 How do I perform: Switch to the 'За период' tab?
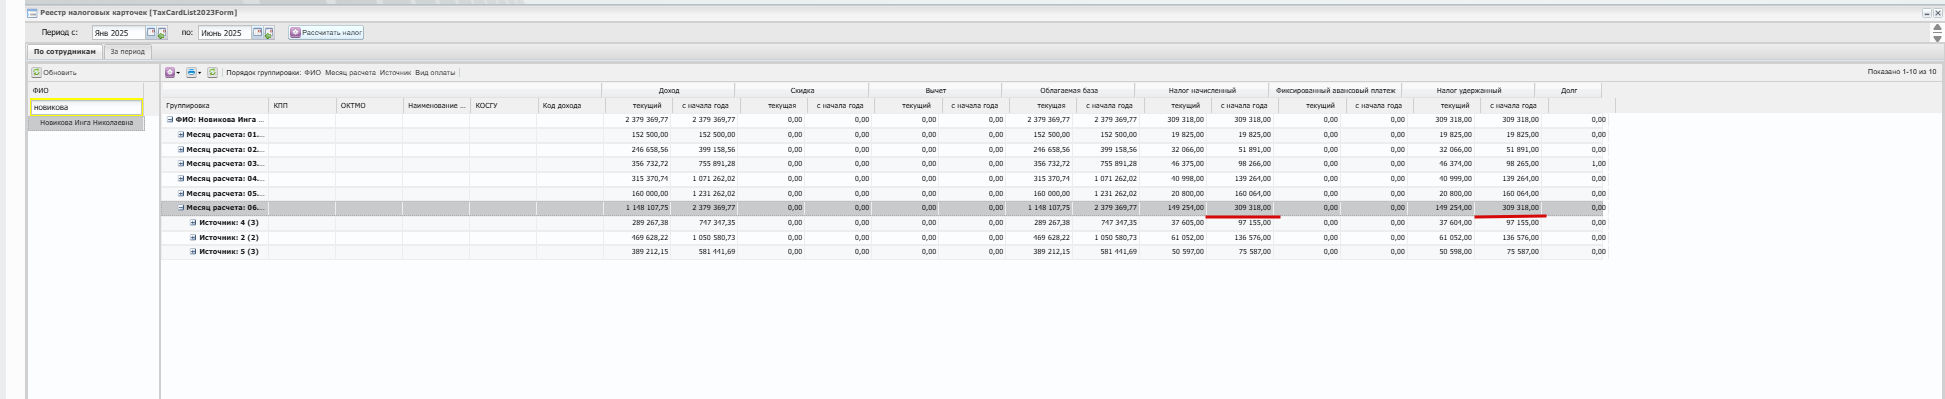[x=127, y=52]
